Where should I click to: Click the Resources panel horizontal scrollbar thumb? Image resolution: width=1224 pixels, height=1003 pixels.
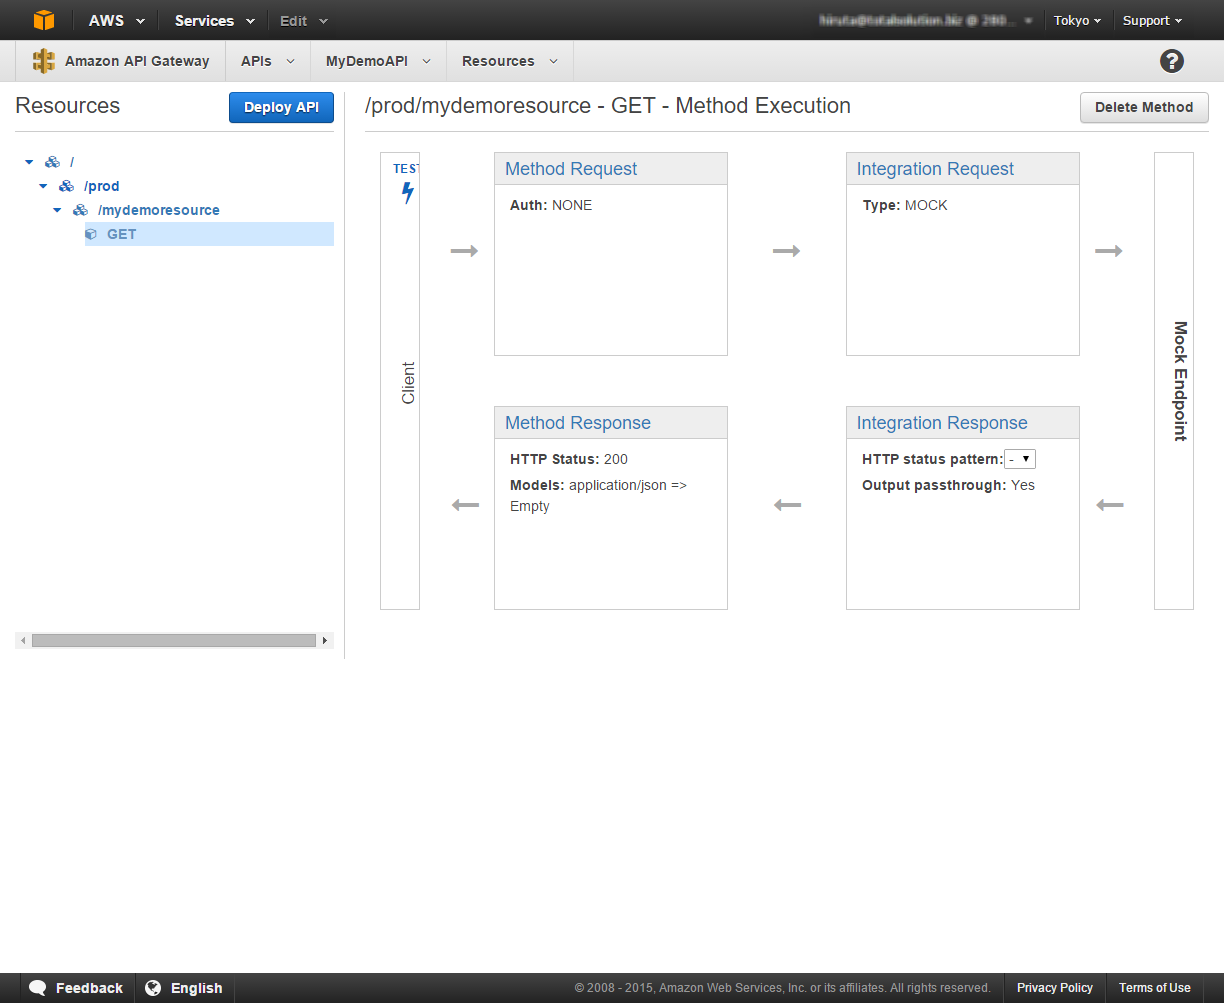point(174,640)
